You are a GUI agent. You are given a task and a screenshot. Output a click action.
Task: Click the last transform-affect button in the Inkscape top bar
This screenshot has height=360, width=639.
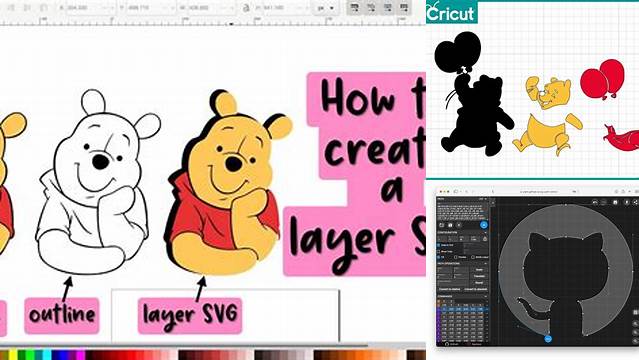tap(404, 8)
